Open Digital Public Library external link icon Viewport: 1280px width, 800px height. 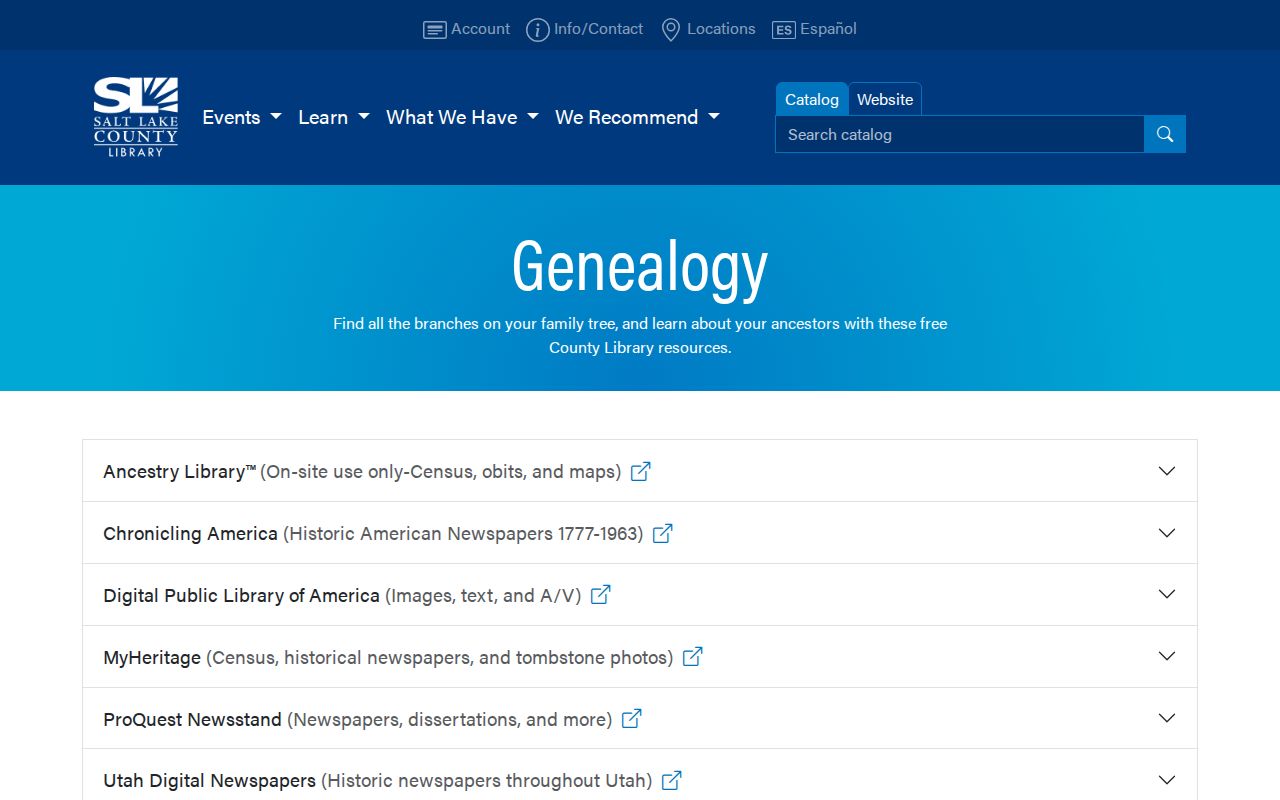coord(600,595)
